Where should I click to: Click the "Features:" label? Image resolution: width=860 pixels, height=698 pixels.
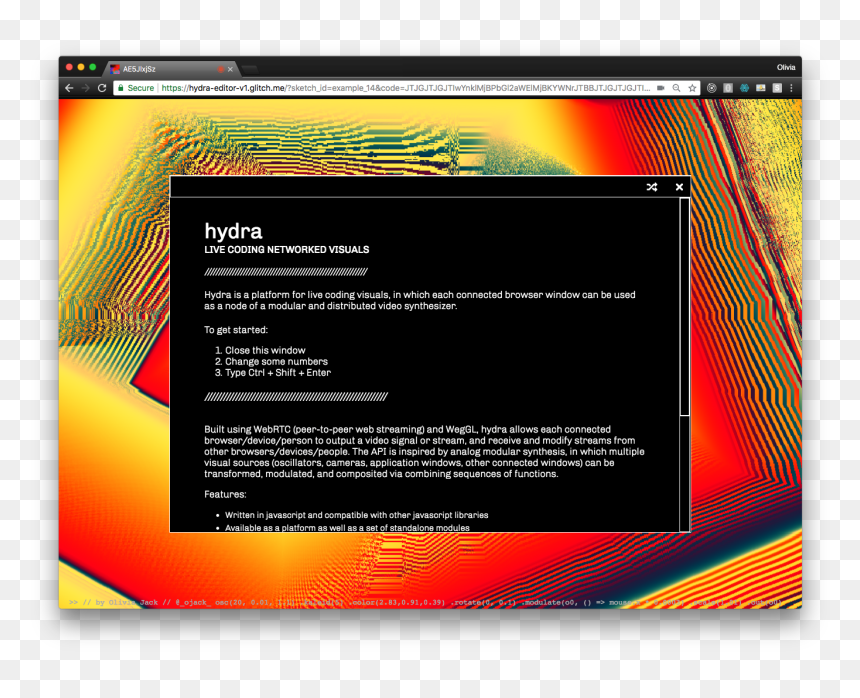coord(225,494)
